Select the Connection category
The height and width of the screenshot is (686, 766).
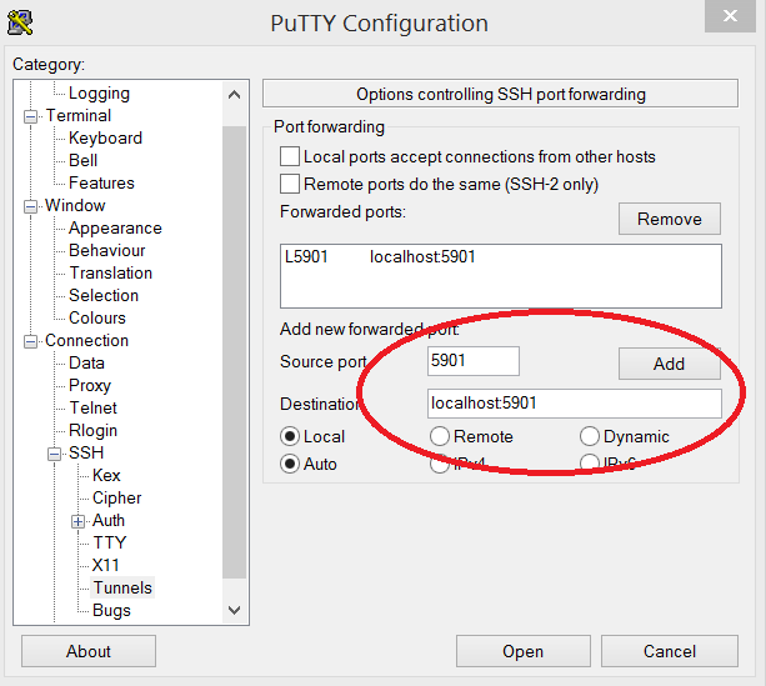click(87, 340)
